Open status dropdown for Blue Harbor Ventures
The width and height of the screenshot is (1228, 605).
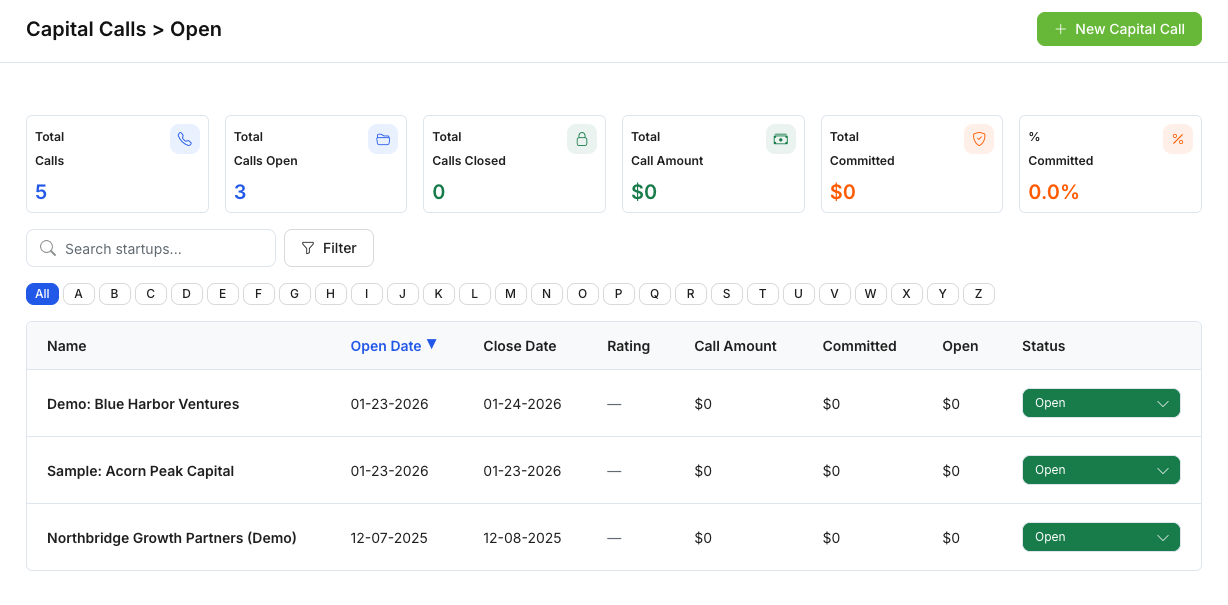tap(1100, 403)
